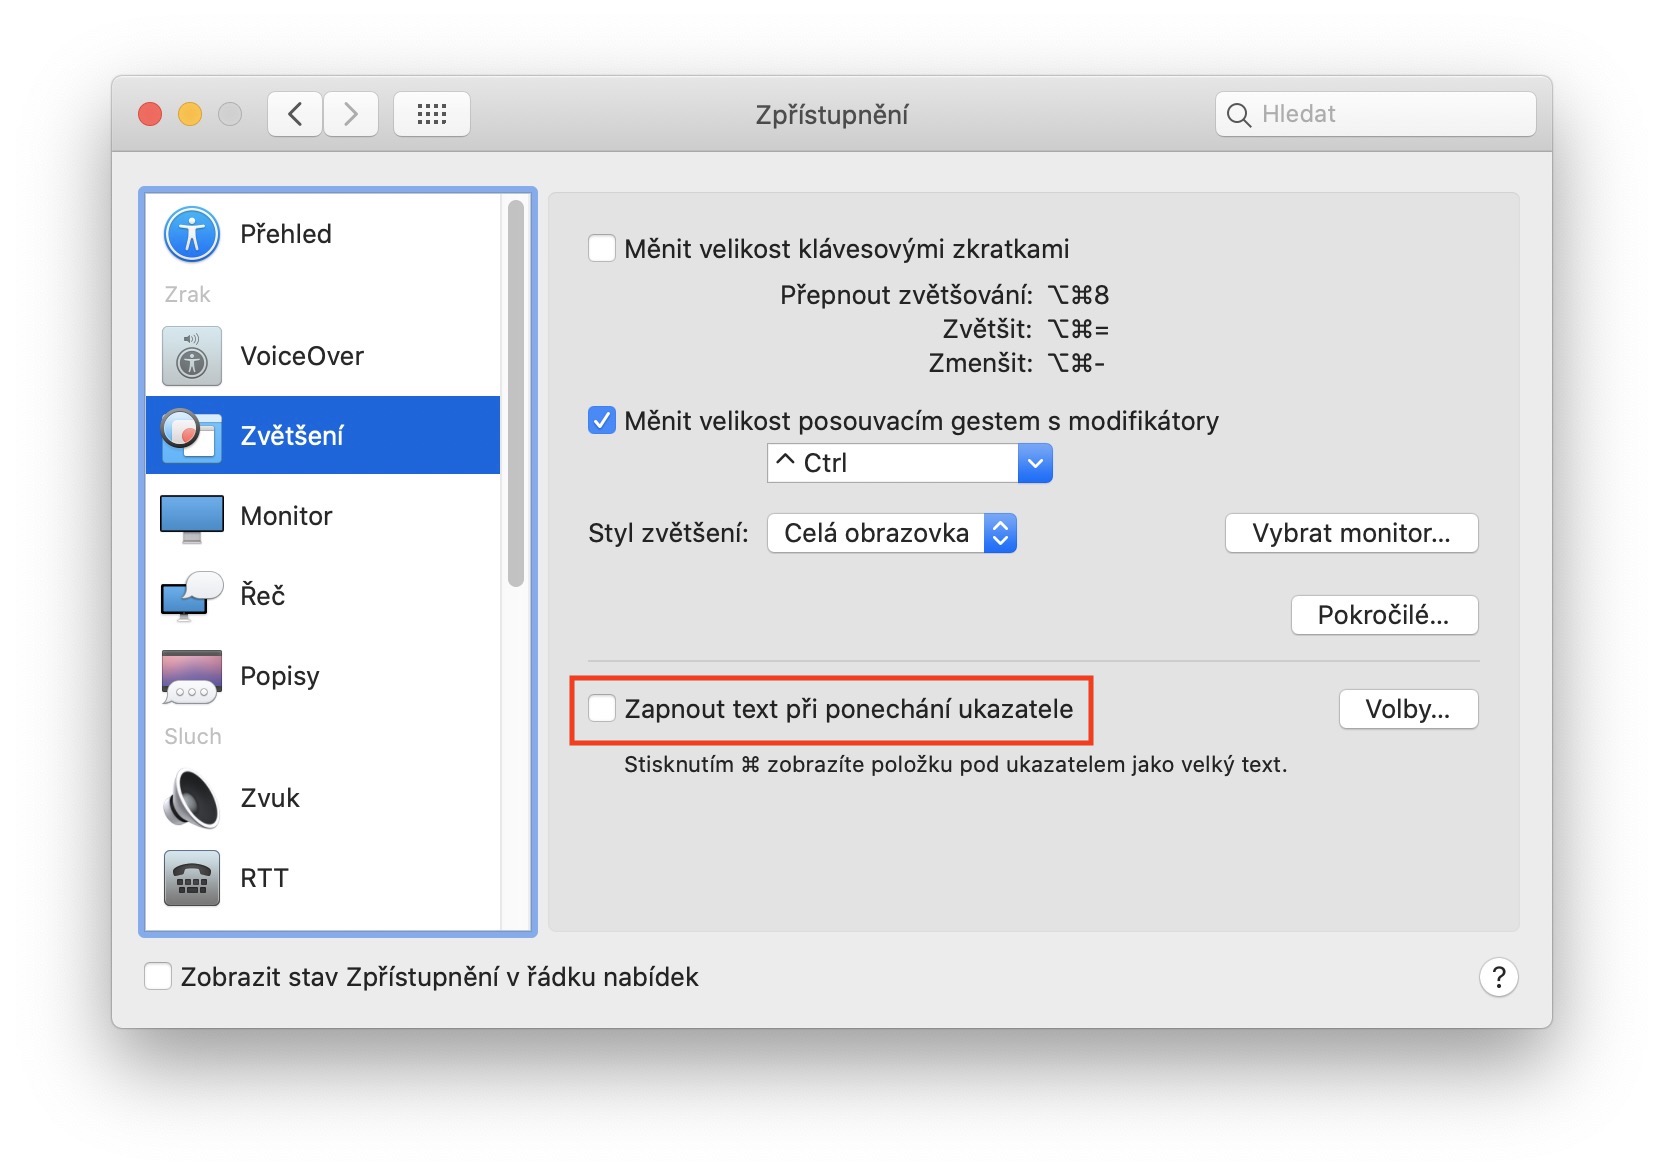Select the VoiceOver icon in sidebar
The height and width of the screenshot is (1176, 1664).
tap(191, 357)
